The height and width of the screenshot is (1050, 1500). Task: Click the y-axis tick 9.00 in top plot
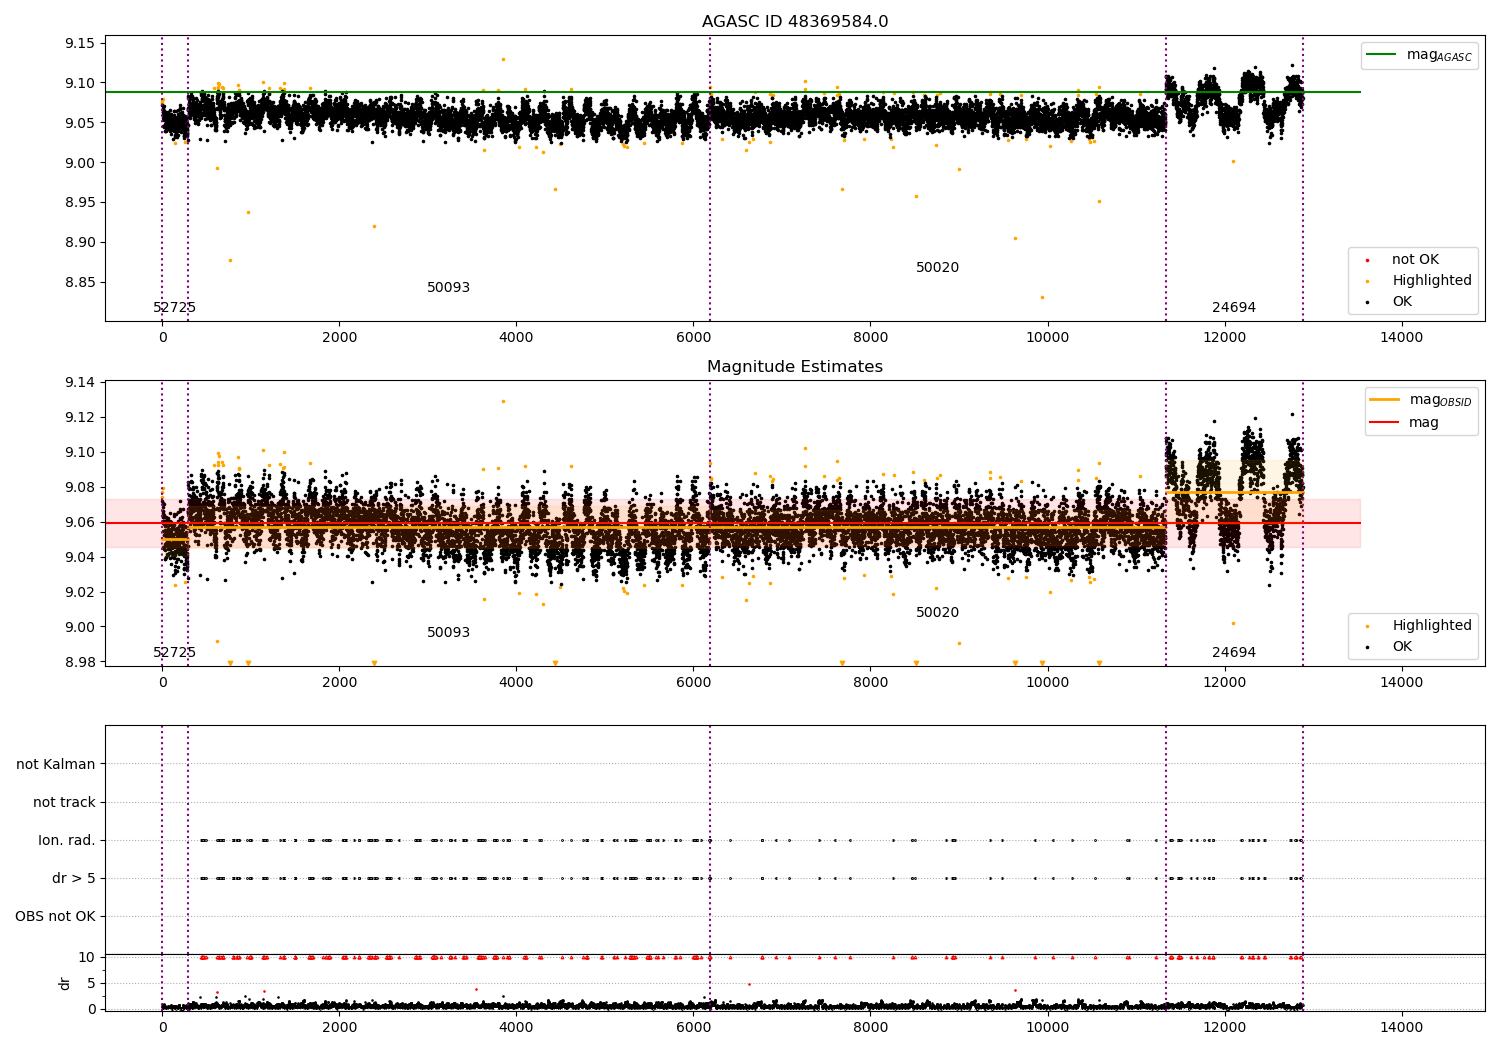point(80,163)
